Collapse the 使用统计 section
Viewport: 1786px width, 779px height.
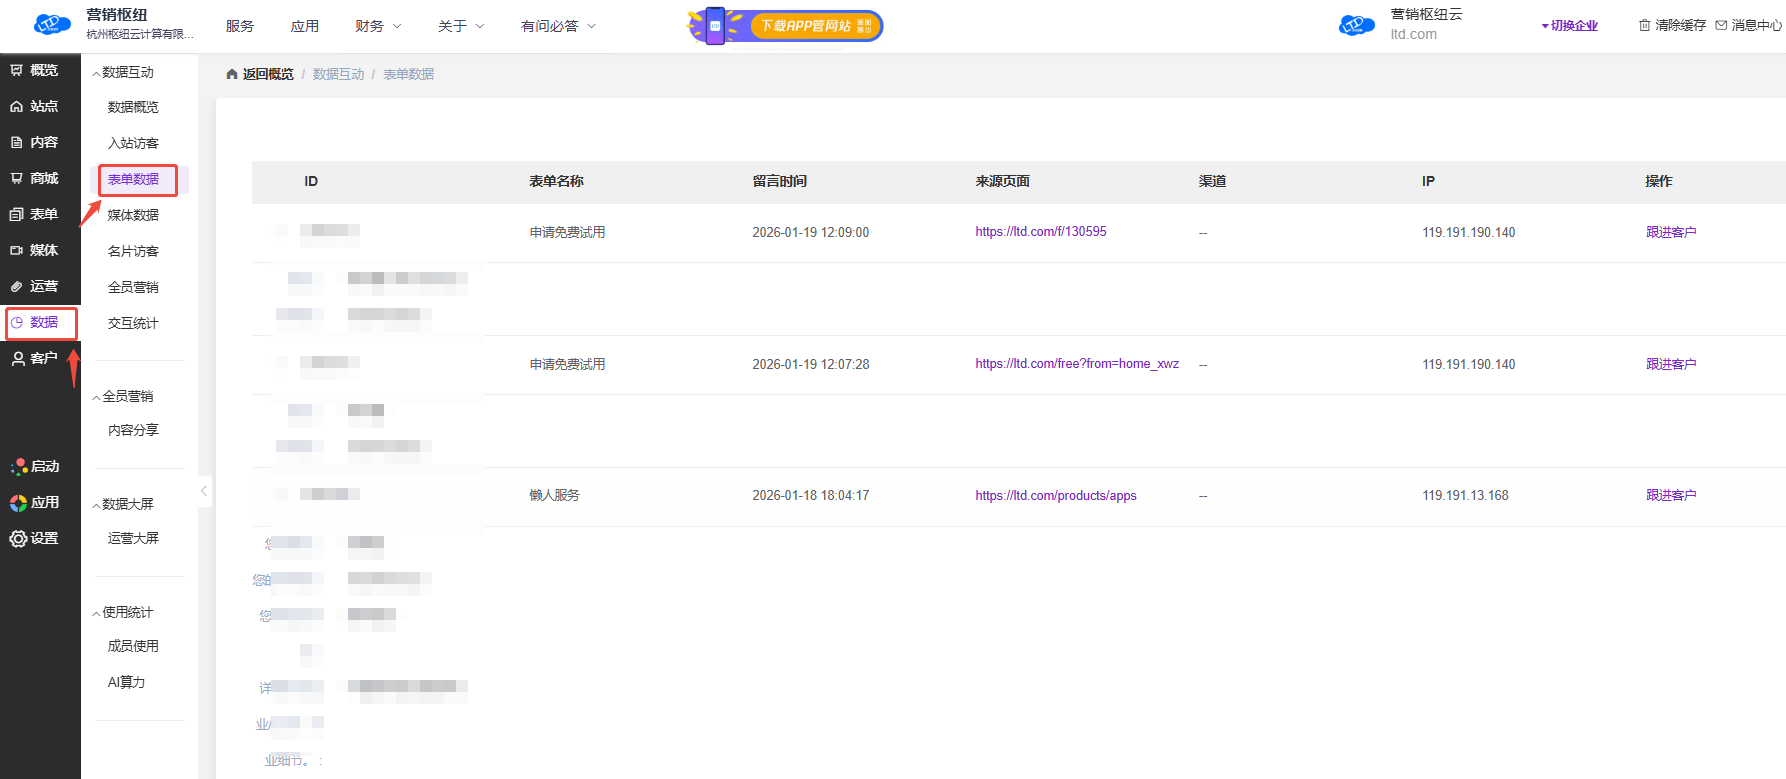click(x=96, y=613)
